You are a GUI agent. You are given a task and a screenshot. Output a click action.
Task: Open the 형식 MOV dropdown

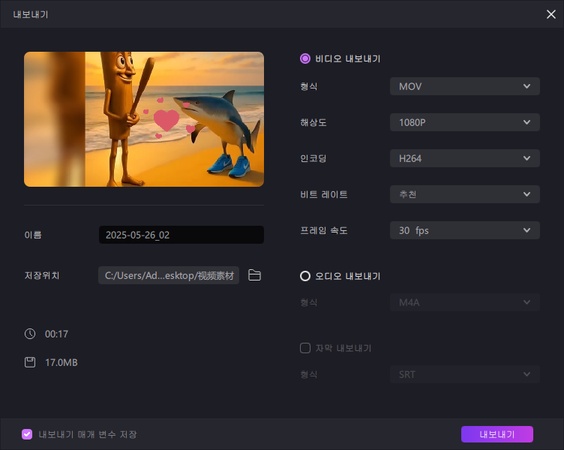(x=465, y=86)
